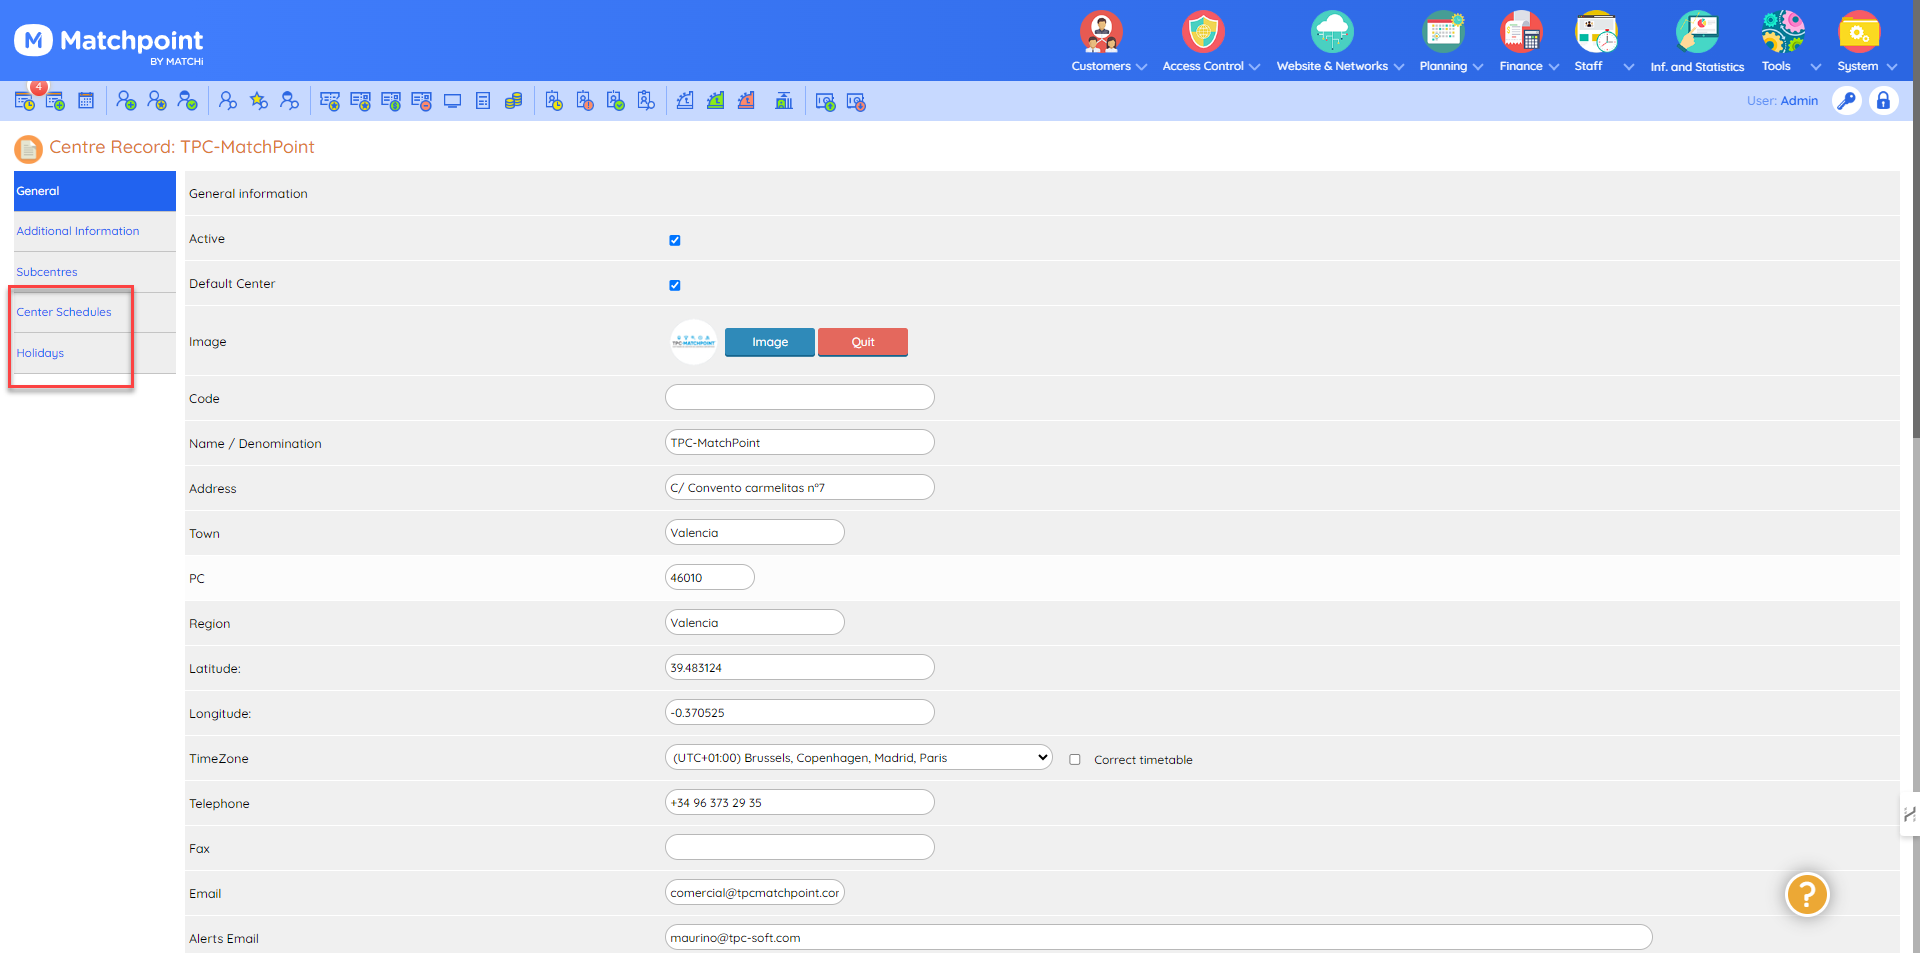1920x953 pixels.
Task: Expand the Customers menu chevron
Action: pos(1141,67)
